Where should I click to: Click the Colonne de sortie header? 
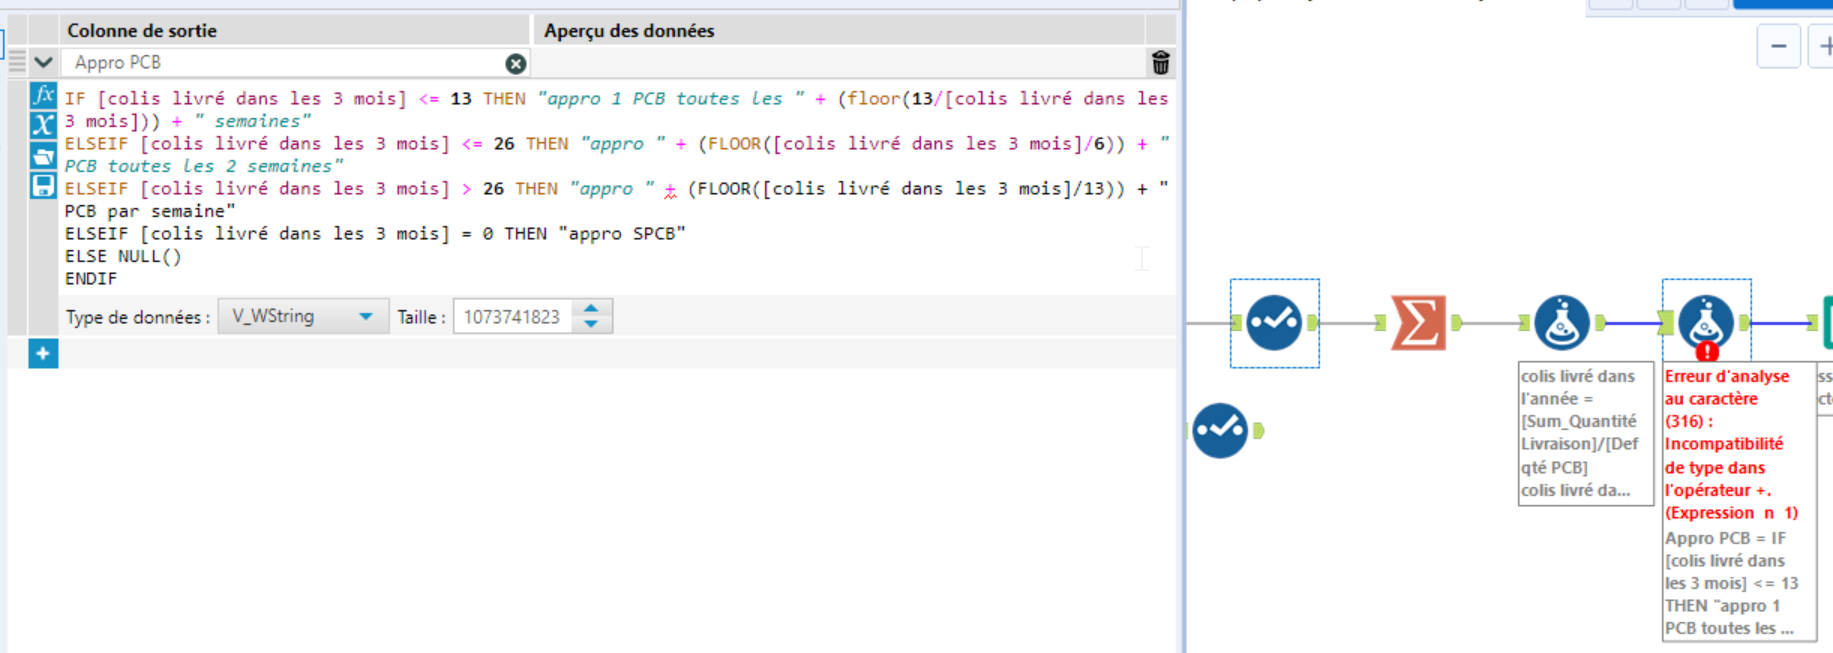142,31
